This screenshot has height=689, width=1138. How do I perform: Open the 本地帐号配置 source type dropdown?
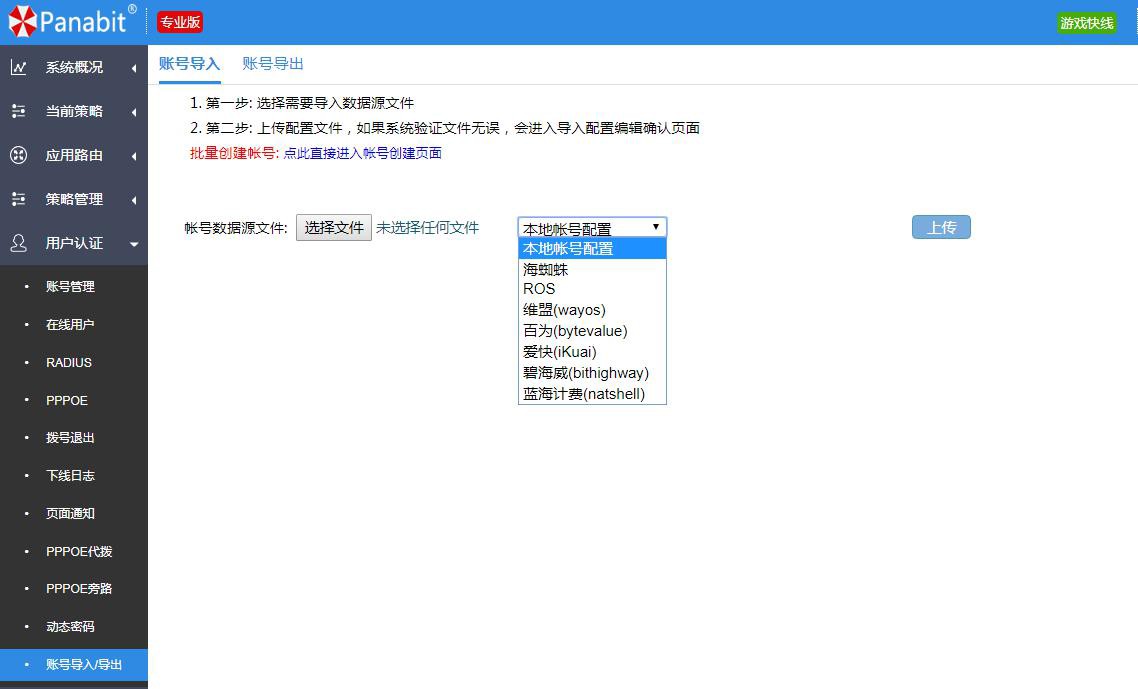click(x=592, y=227)
